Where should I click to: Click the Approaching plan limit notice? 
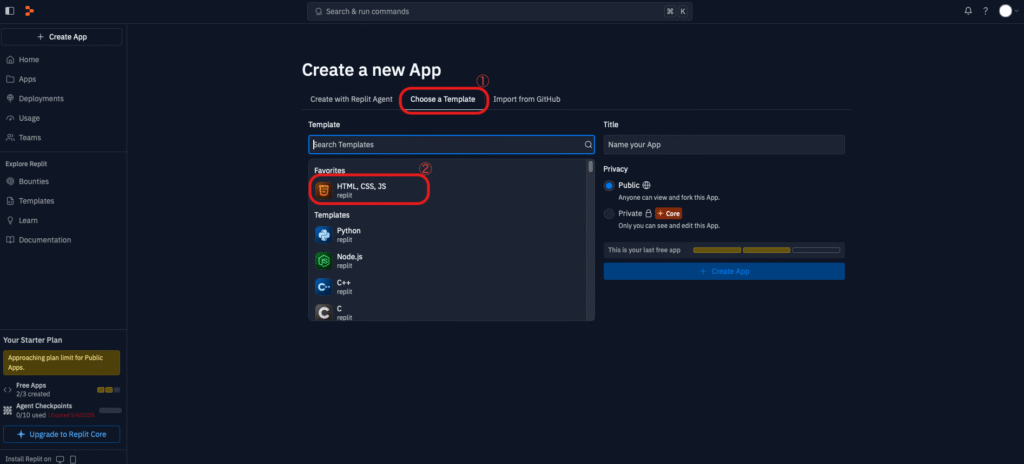61,363
